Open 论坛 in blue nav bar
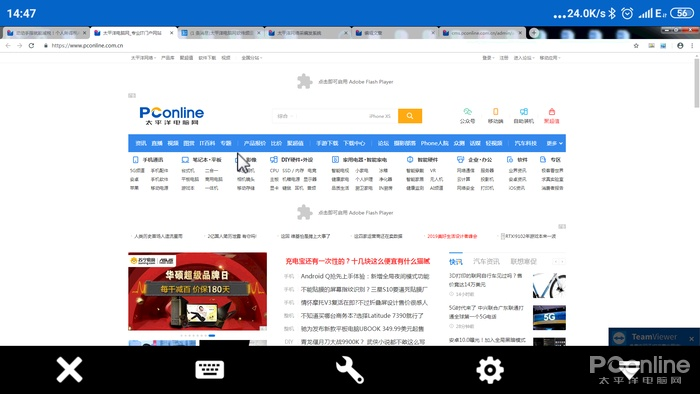Viewport: 700px width, 394px height. tap(383, 143)
